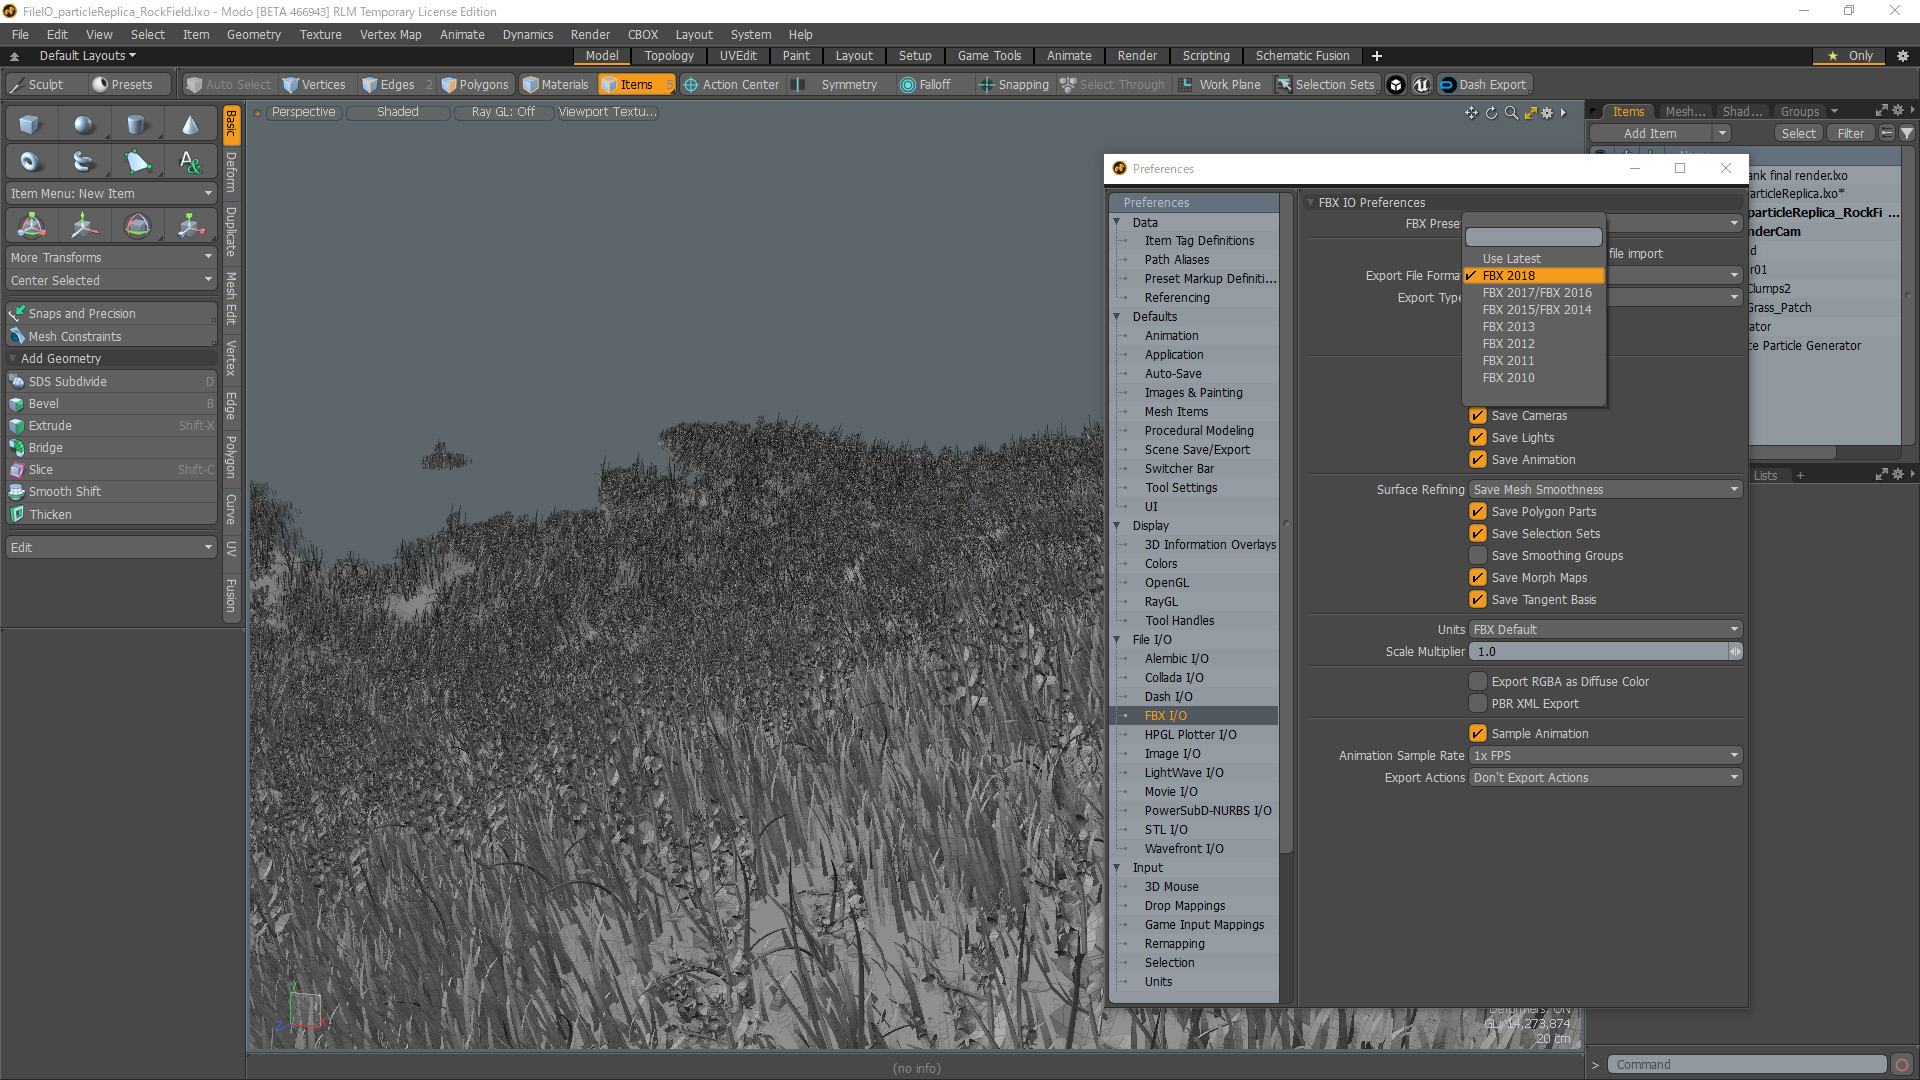Switch to the UVEdit layout tab
The width and height of the screenshot is (1920, 1080).
point(738,56)
